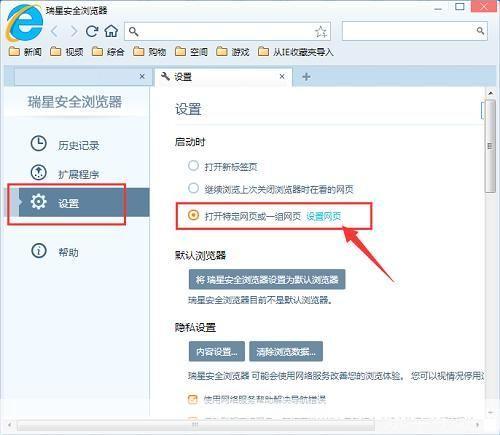This screenshot has width=500, height=435.
Task: Click the 瑞星安全浏览器 sidebar heading
Action: pos(75,102)
